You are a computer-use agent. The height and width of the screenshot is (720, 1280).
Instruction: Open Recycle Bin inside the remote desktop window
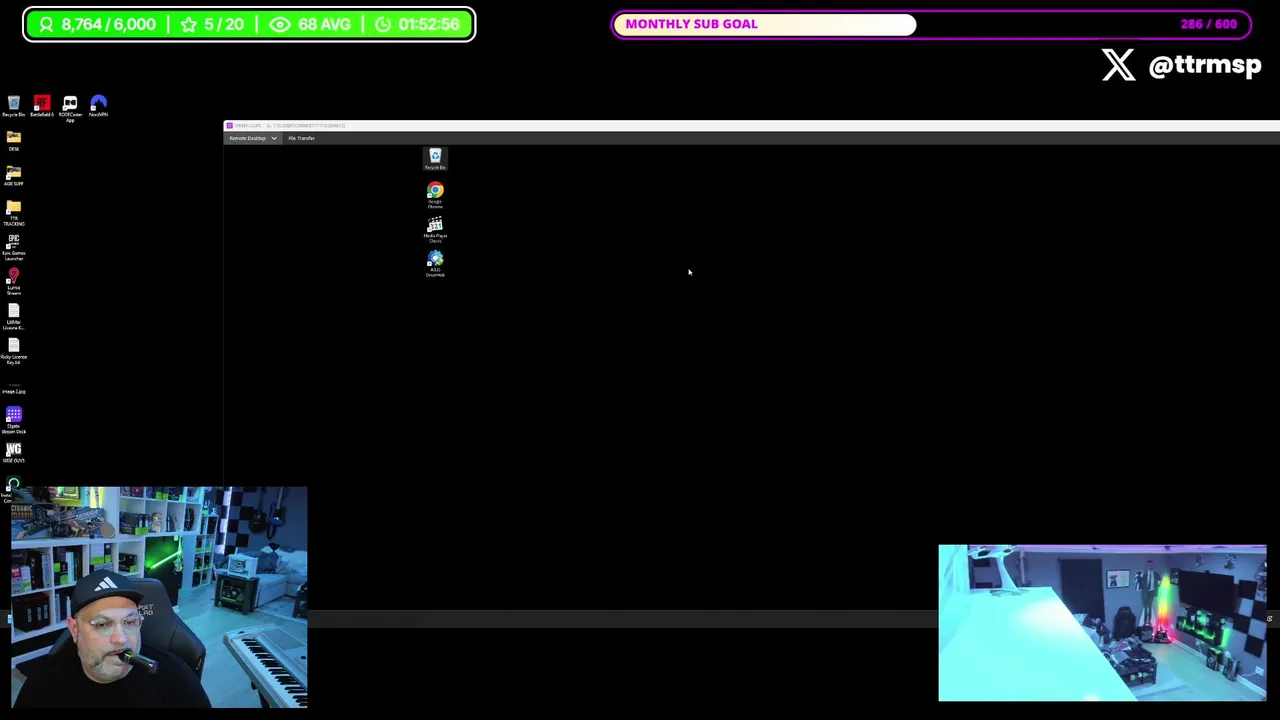435,158
